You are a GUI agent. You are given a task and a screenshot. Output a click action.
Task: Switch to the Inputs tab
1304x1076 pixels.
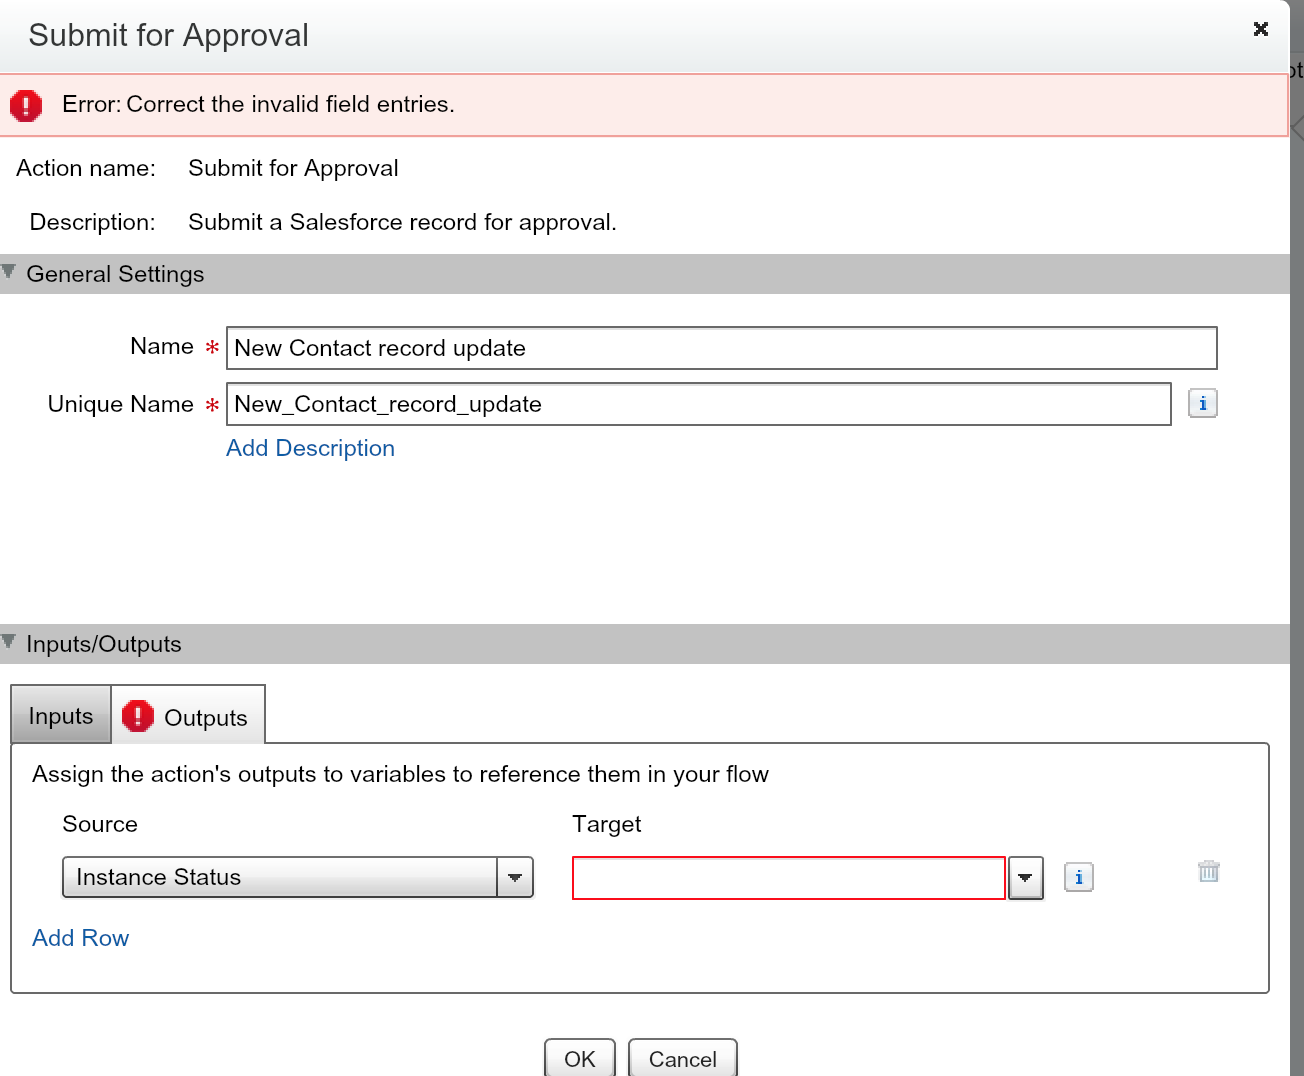click(61, 716)
